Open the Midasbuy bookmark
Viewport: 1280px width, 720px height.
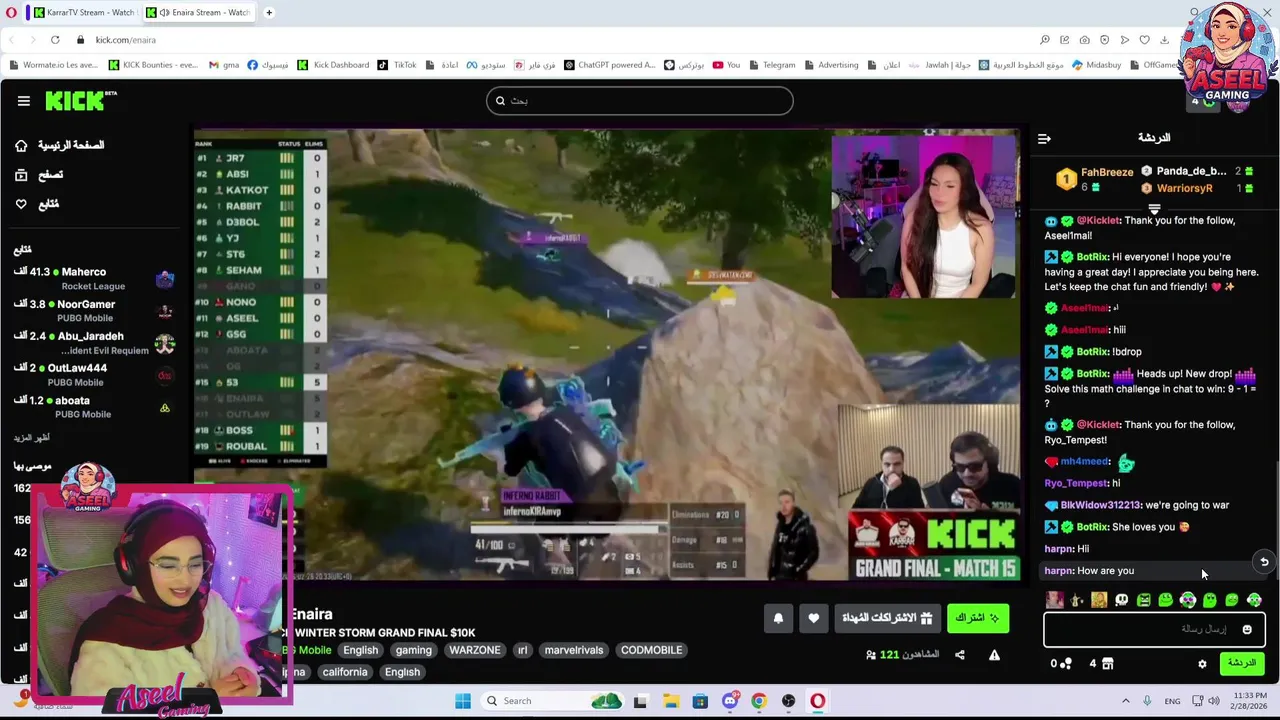[1096, 65]
